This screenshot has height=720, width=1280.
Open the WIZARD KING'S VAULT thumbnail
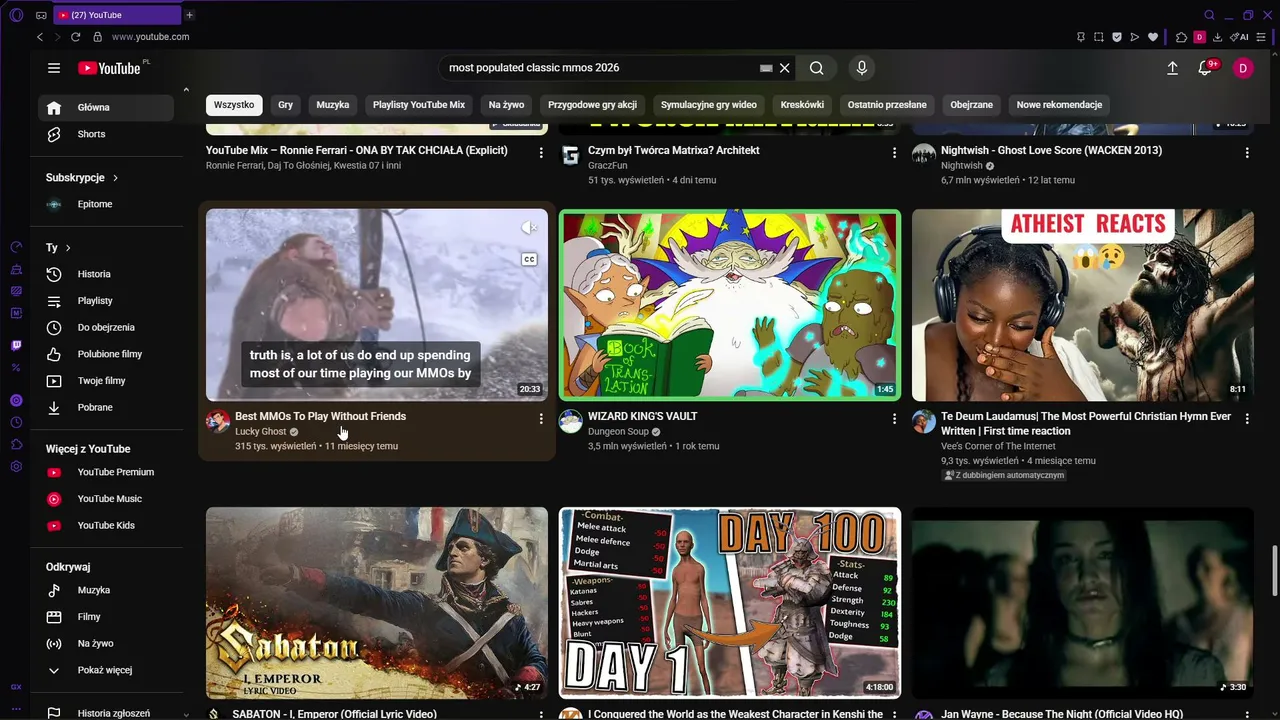coord(730,305)
